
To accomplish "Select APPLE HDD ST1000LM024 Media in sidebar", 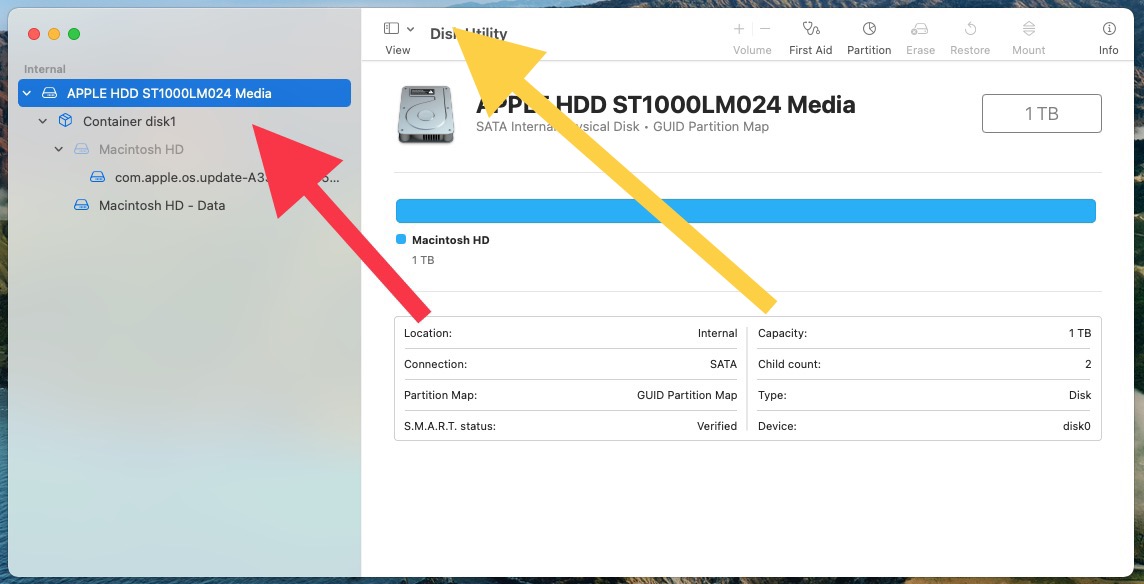I will [185, 93].
